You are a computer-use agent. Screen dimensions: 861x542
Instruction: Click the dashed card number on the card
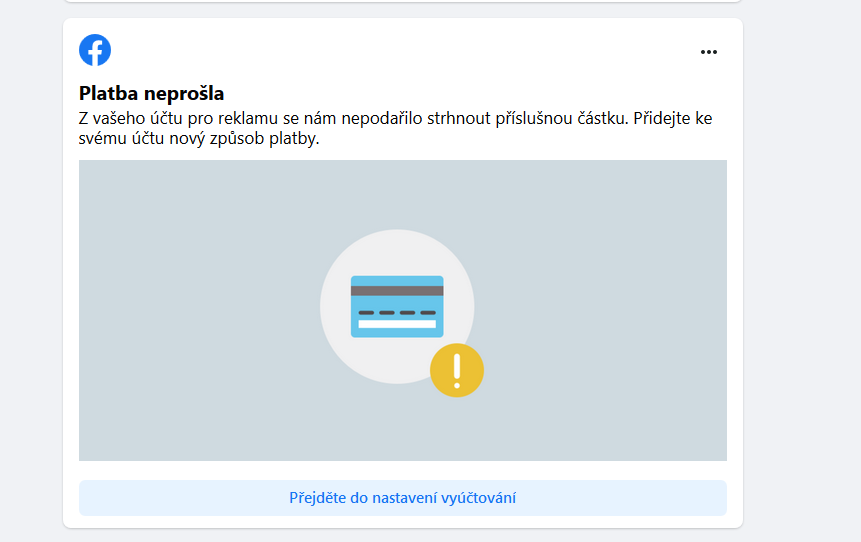pyautogui.click(x=397, y=312)
